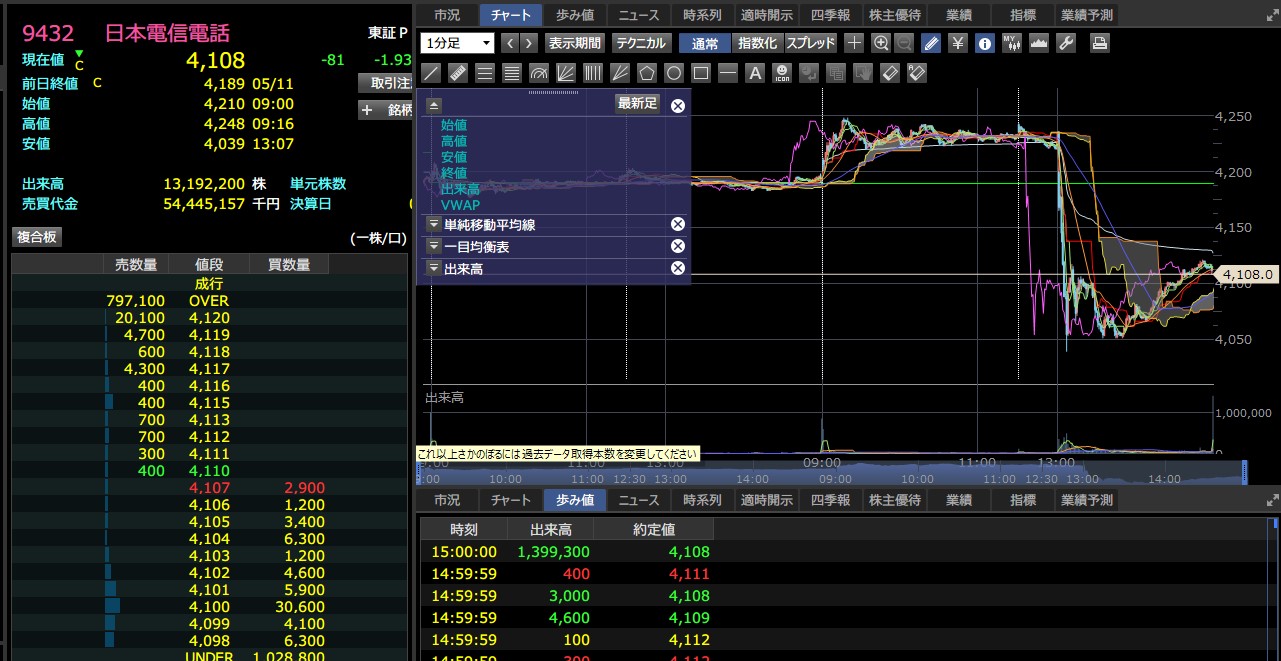The height and width of the screenshot is (661, 1281).
Task: Expand the 出来高 legend section
Action: [x=433, y=268]
